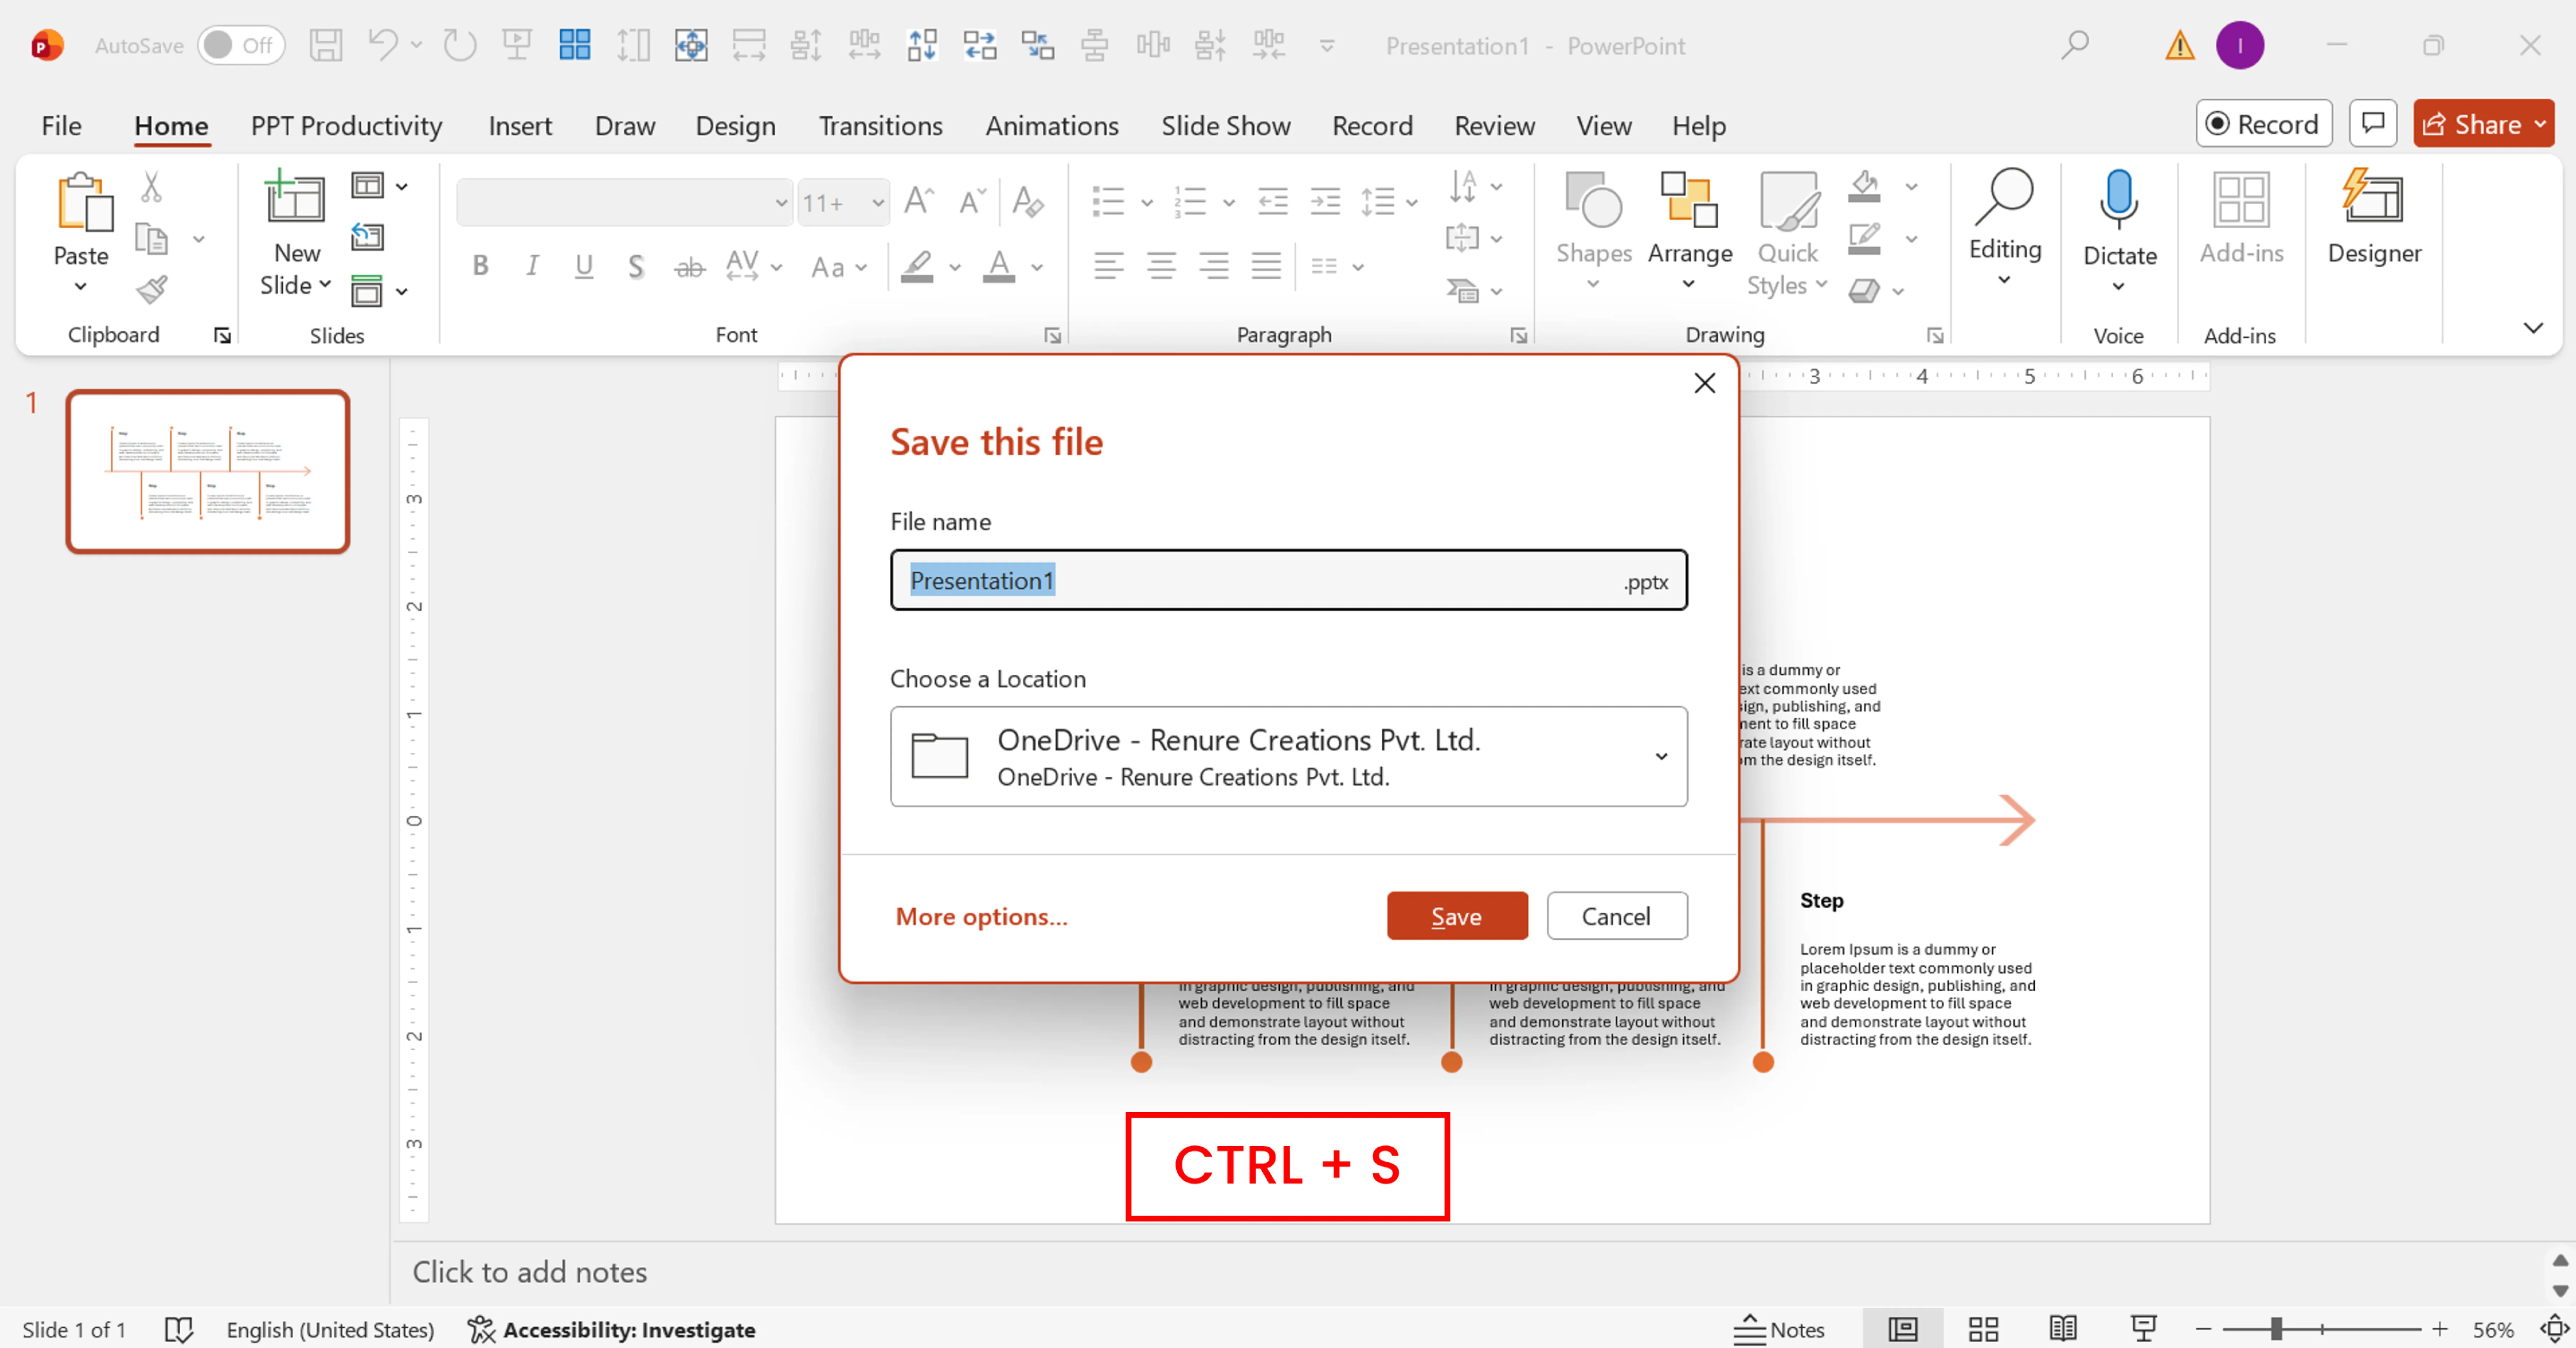Select Justify alignment button
This screenshot has height=1348, width=2576.
click(x=1266, y=266)
